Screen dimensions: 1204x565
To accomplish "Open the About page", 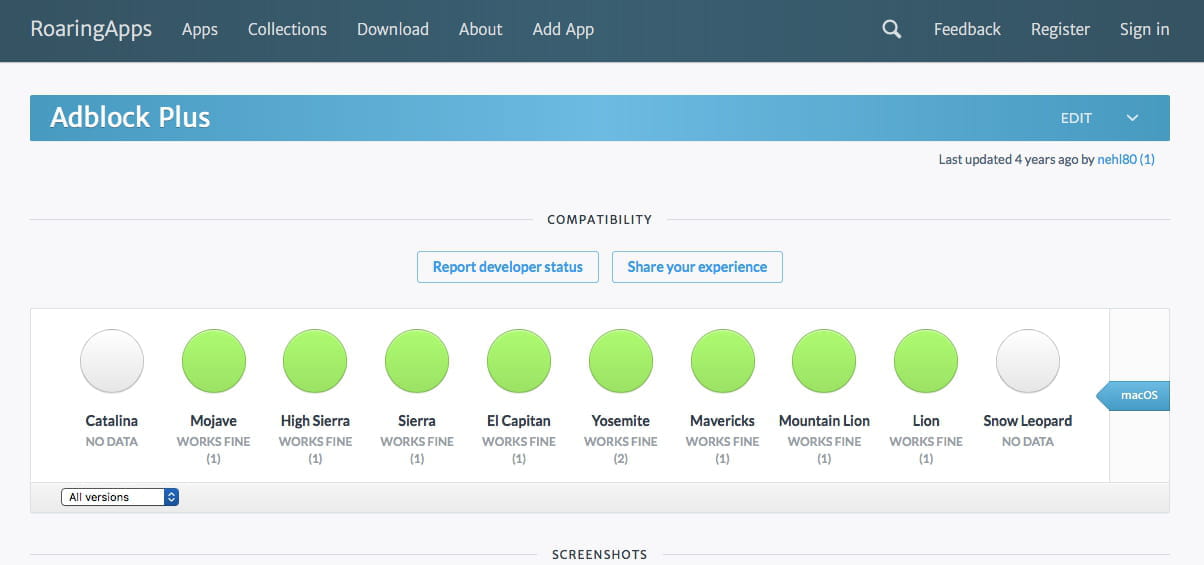I will point(480,30).
